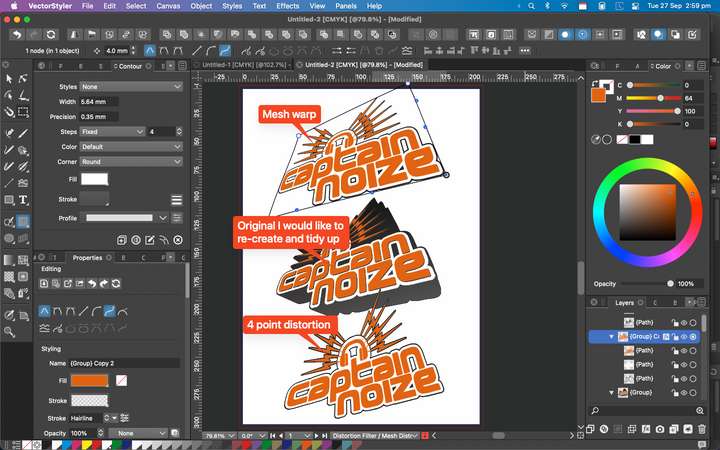The height and width of the screenshot is (450, 720).
Task: Click the Contour panel cancel (X circle) icon
Action: [178, 240]
